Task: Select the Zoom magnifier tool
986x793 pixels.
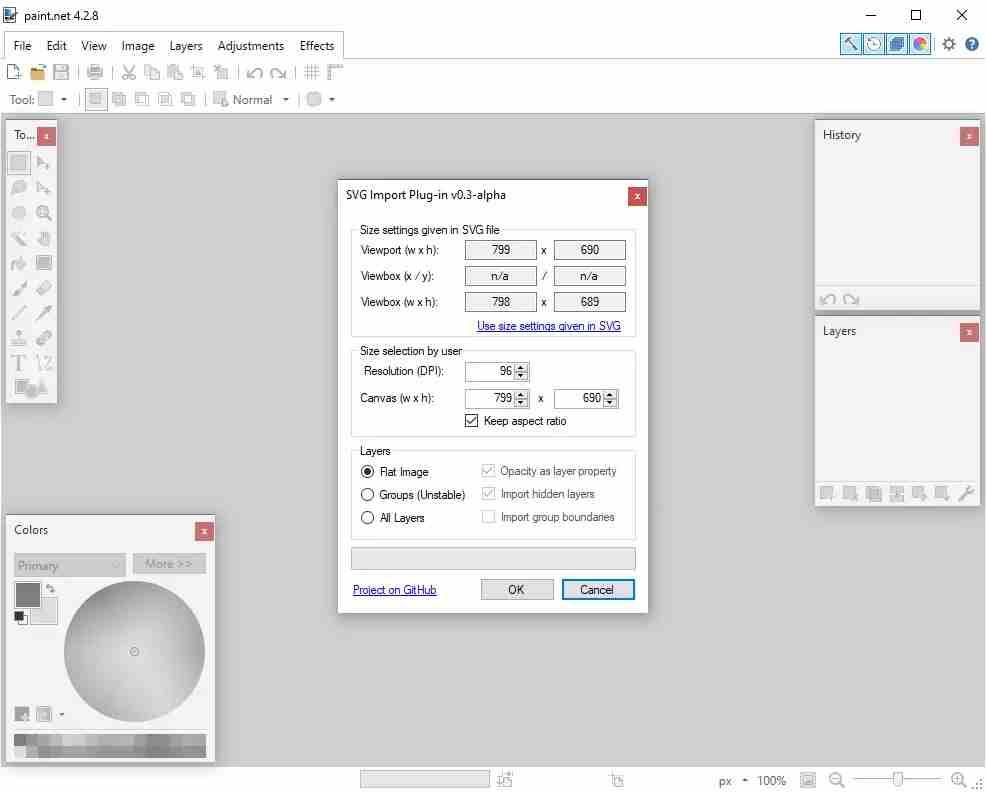Action: tap(43, 213)
